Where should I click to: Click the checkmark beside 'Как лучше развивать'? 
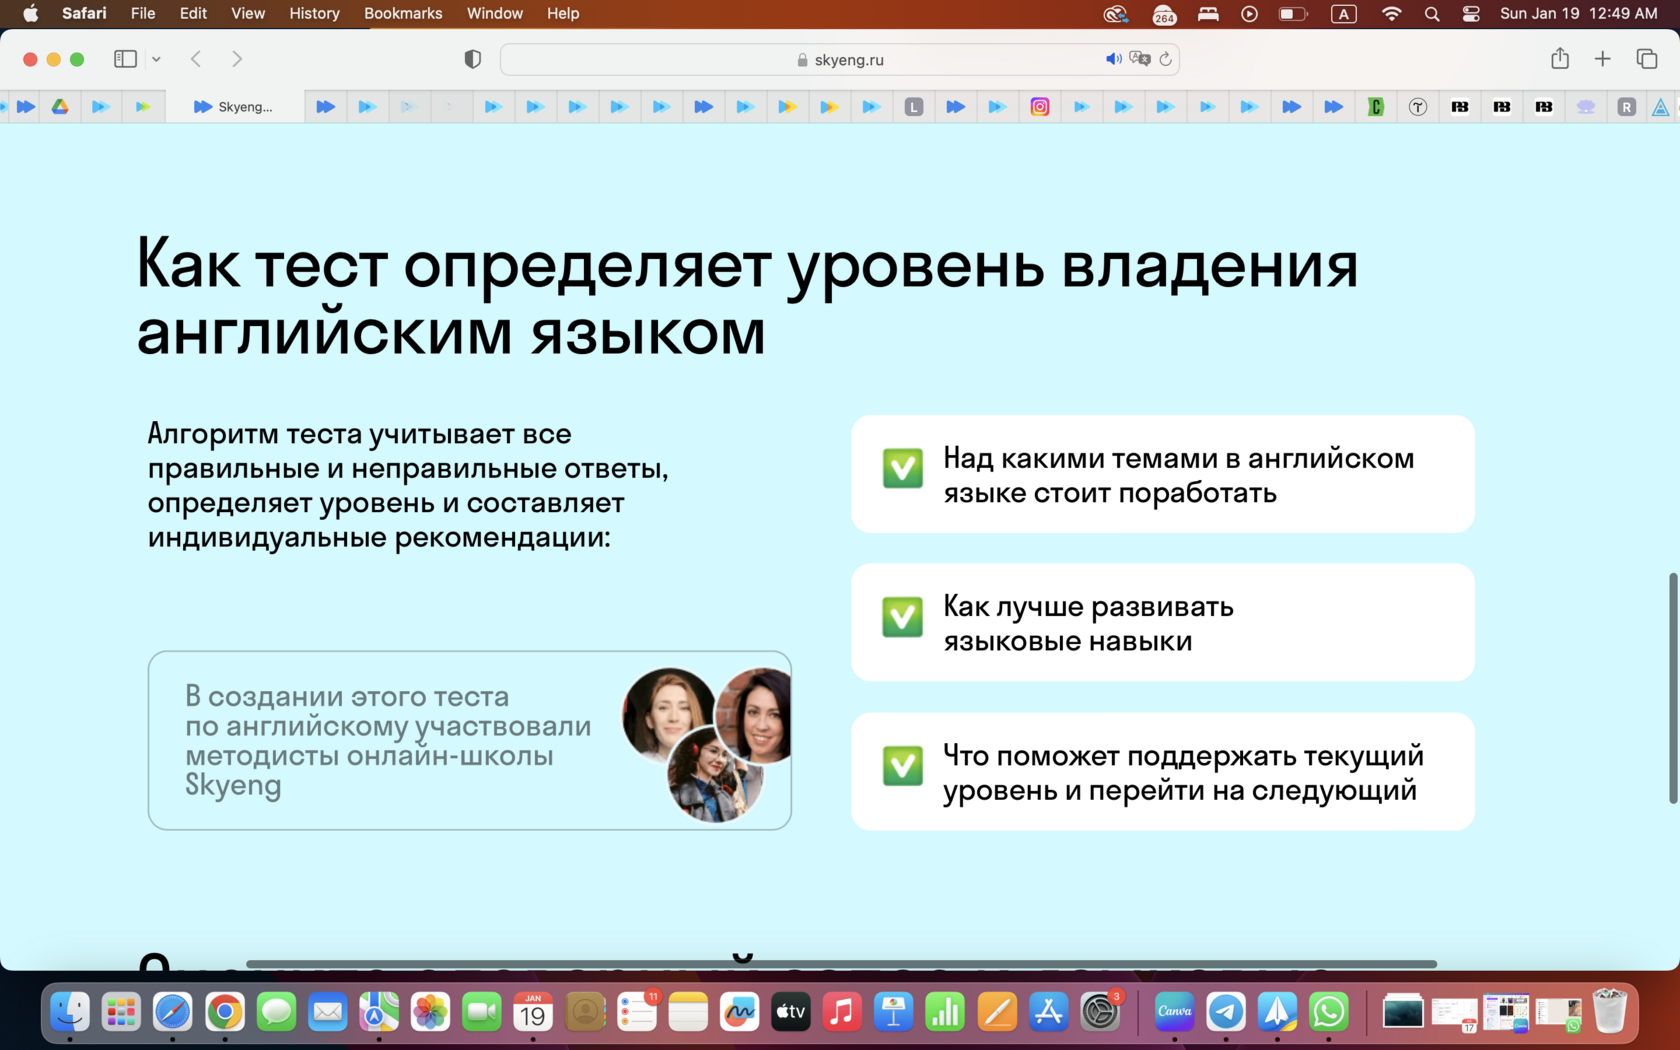(x=902, y=617)
